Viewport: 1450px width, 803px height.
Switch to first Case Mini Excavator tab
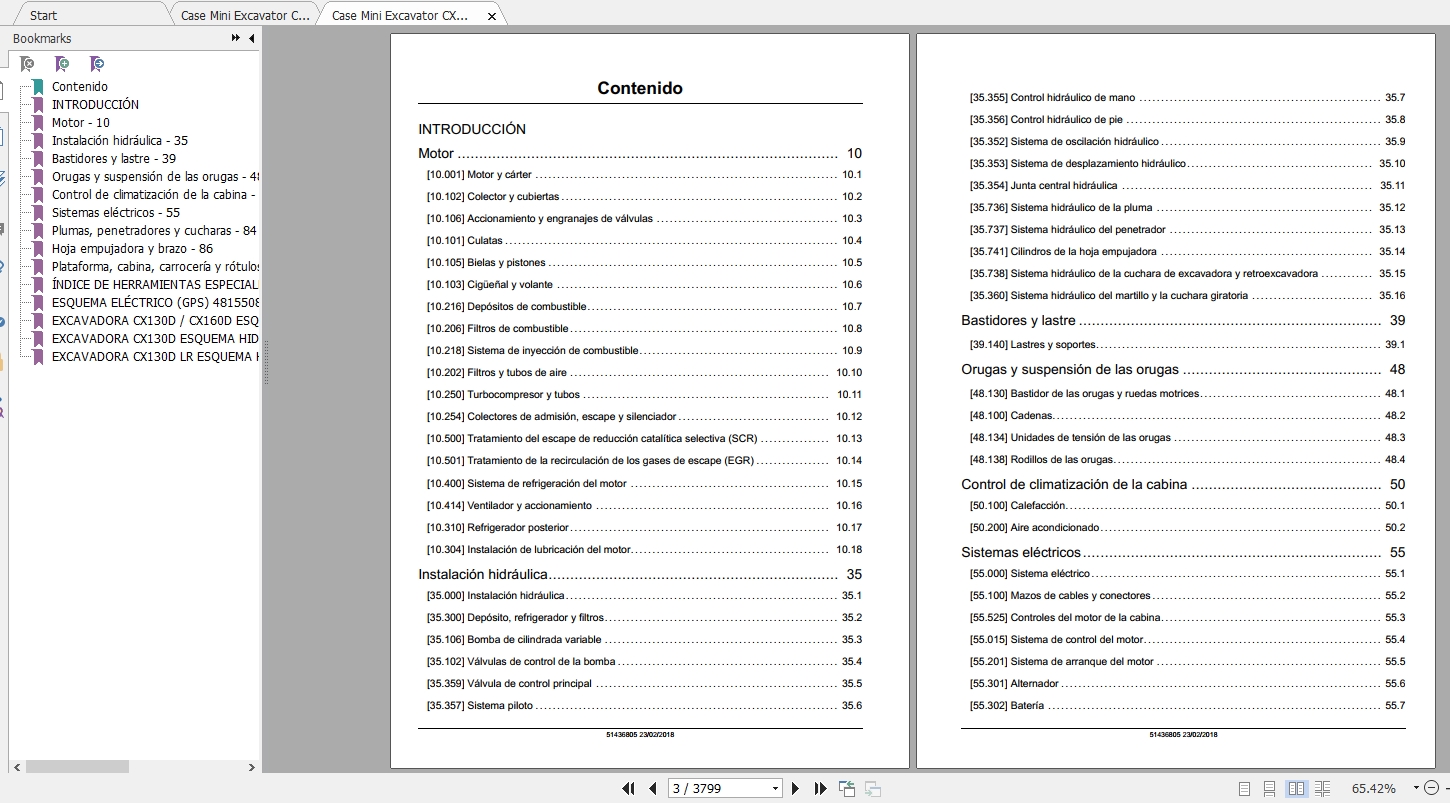(x=245, y=16)
